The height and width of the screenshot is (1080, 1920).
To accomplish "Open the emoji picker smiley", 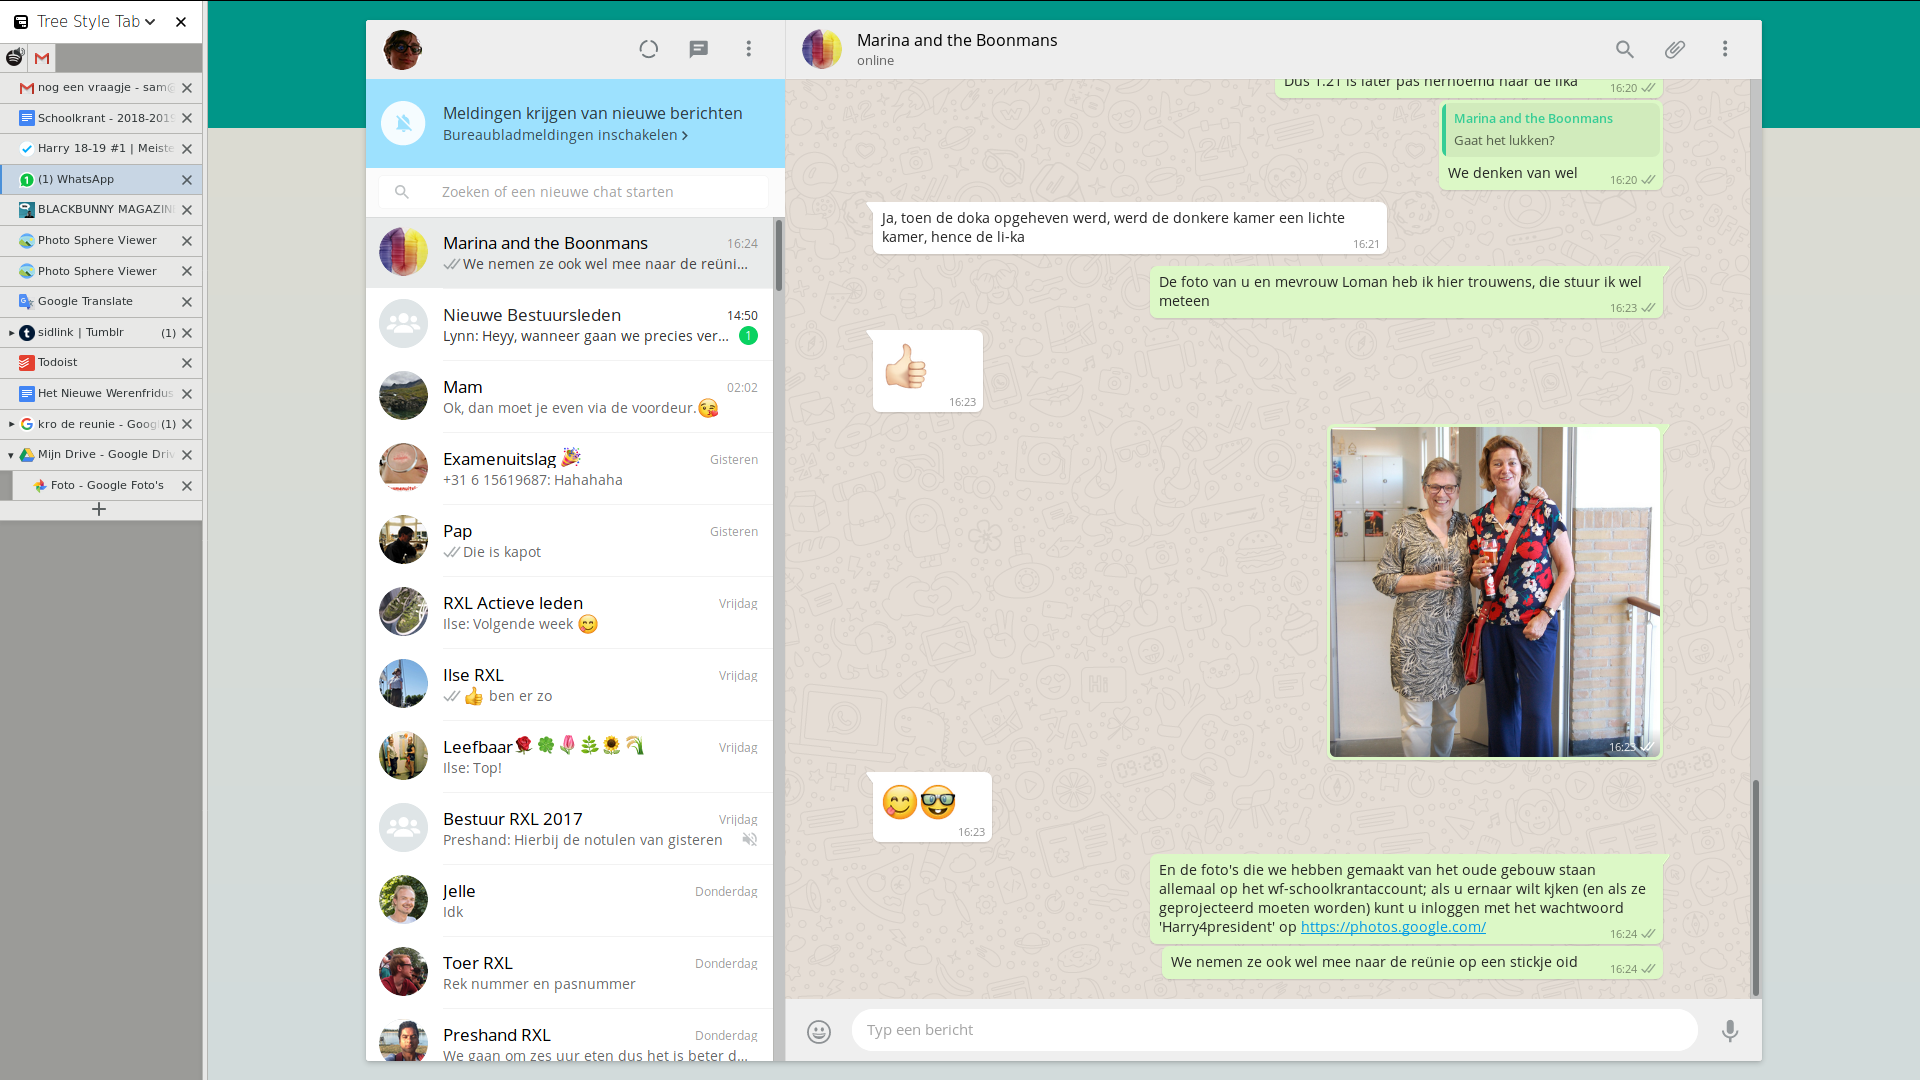I will [818, 1031].
